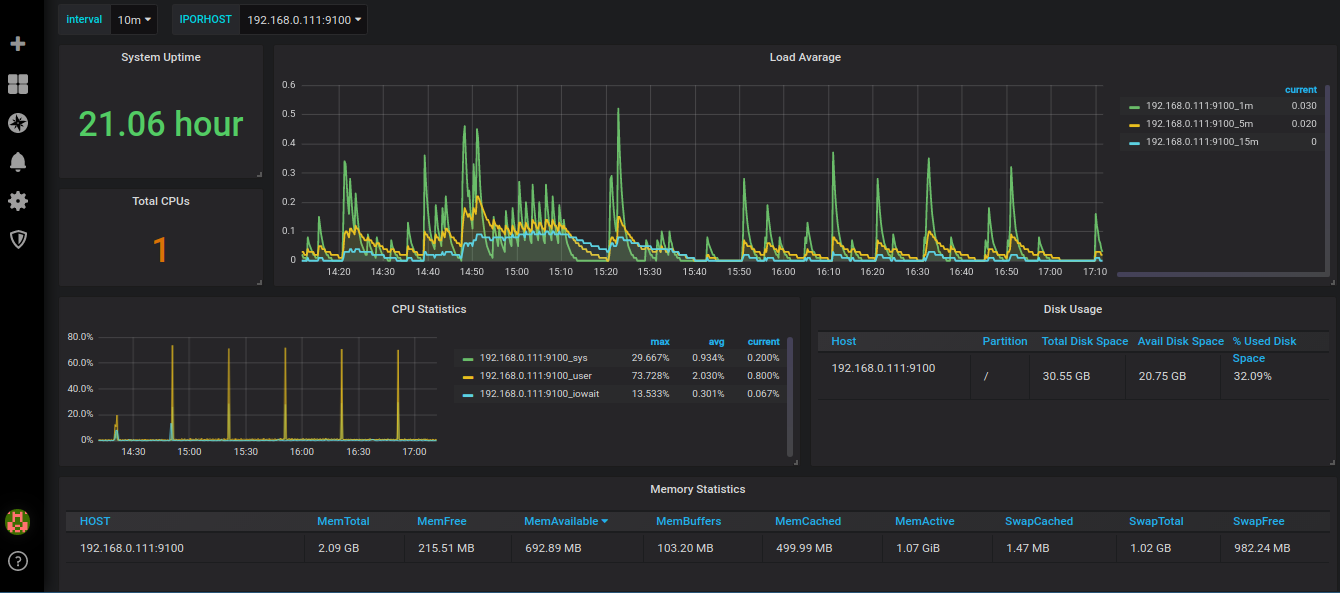This screenshot has width=1340, height=593.
Task: Toggle the 192.168.0.111:9100_5m legend series
Action: click(1199, 123)
